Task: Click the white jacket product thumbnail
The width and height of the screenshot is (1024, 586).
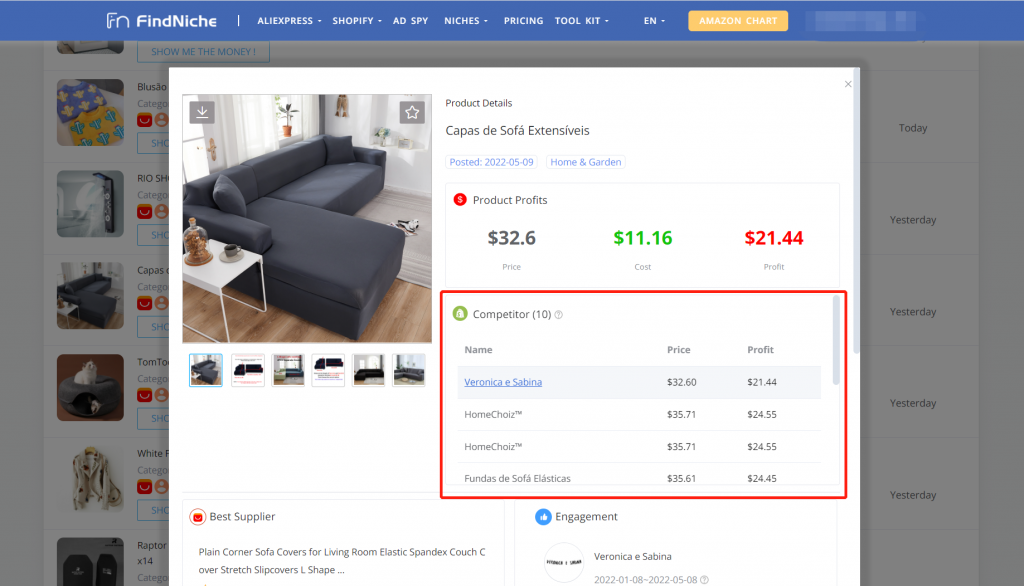Action: coord(90,479)
